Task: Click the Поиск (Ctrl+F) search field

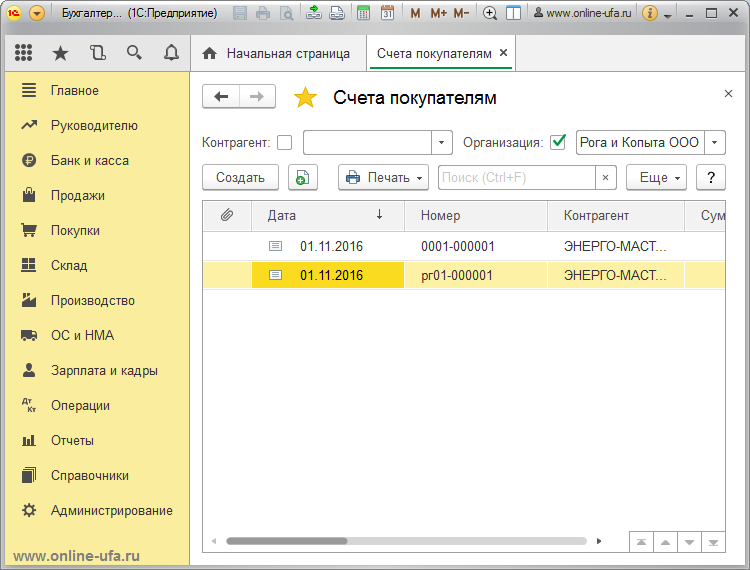Action: 517,178
